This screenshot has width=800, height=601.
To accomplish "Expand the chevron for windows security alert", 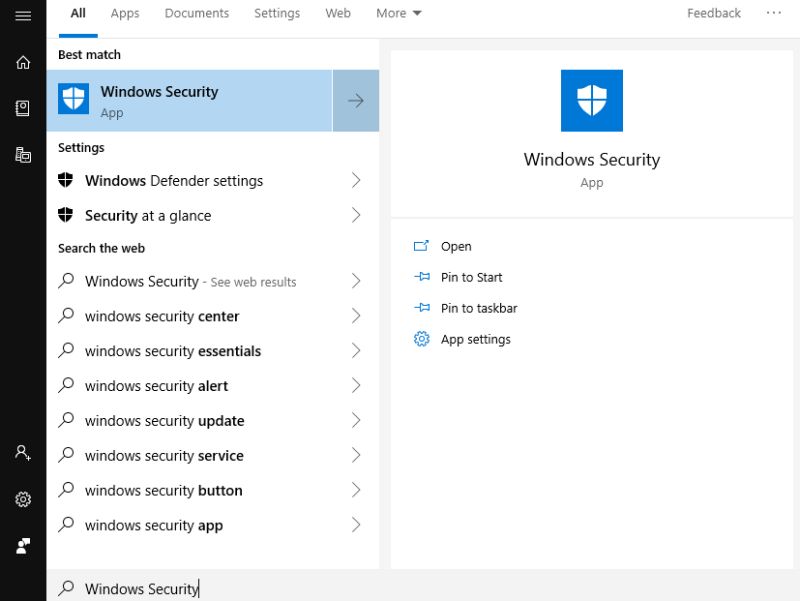I will (x=356, y=385).
